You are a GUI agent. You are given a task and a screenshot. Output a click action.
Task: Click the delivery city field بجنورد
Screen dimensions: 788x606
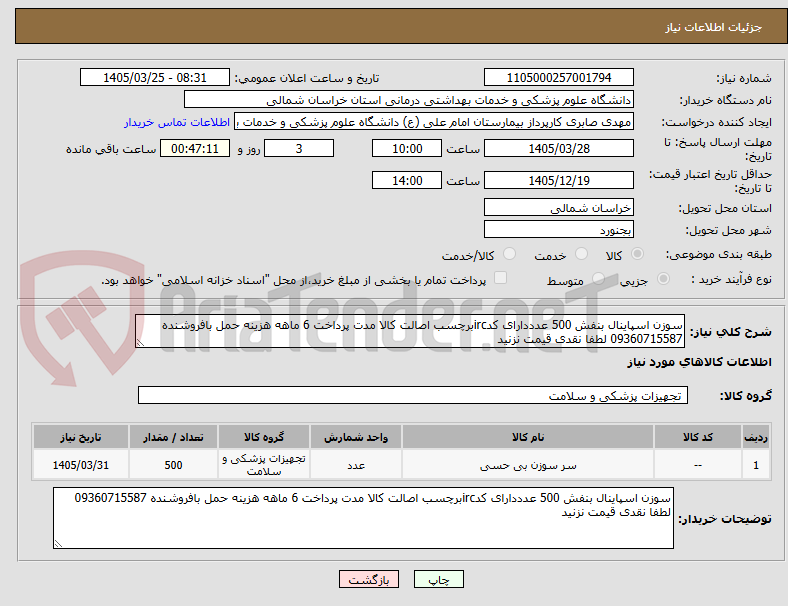click(559, 230)
